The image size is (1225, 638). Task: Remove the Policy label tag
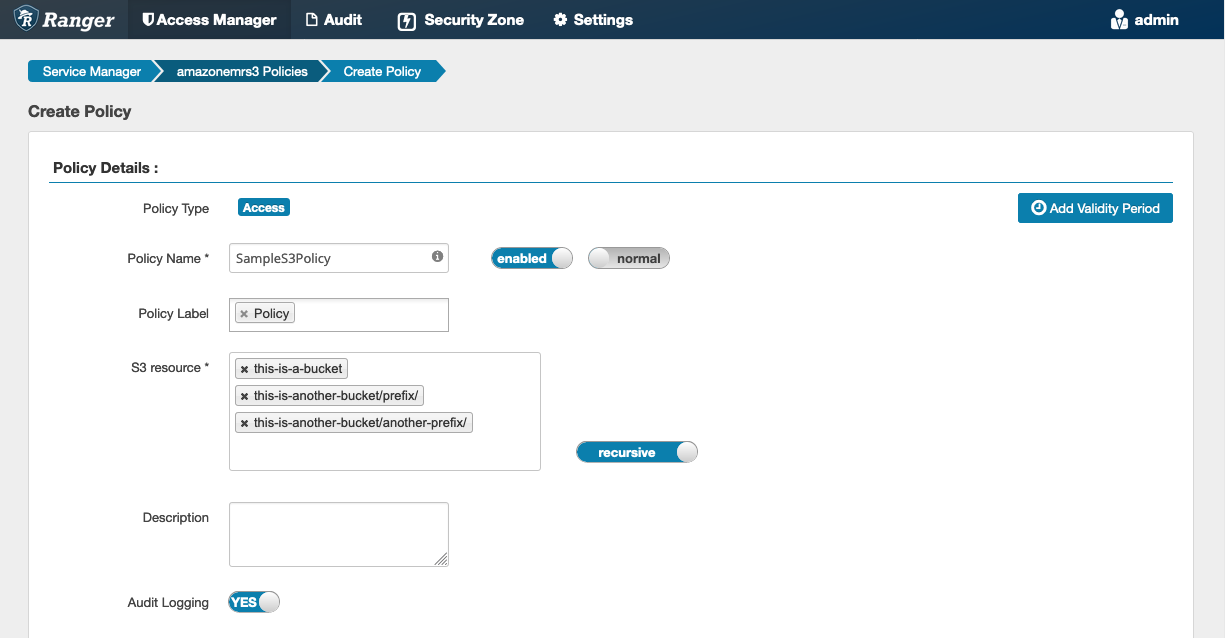click(244, 312)
